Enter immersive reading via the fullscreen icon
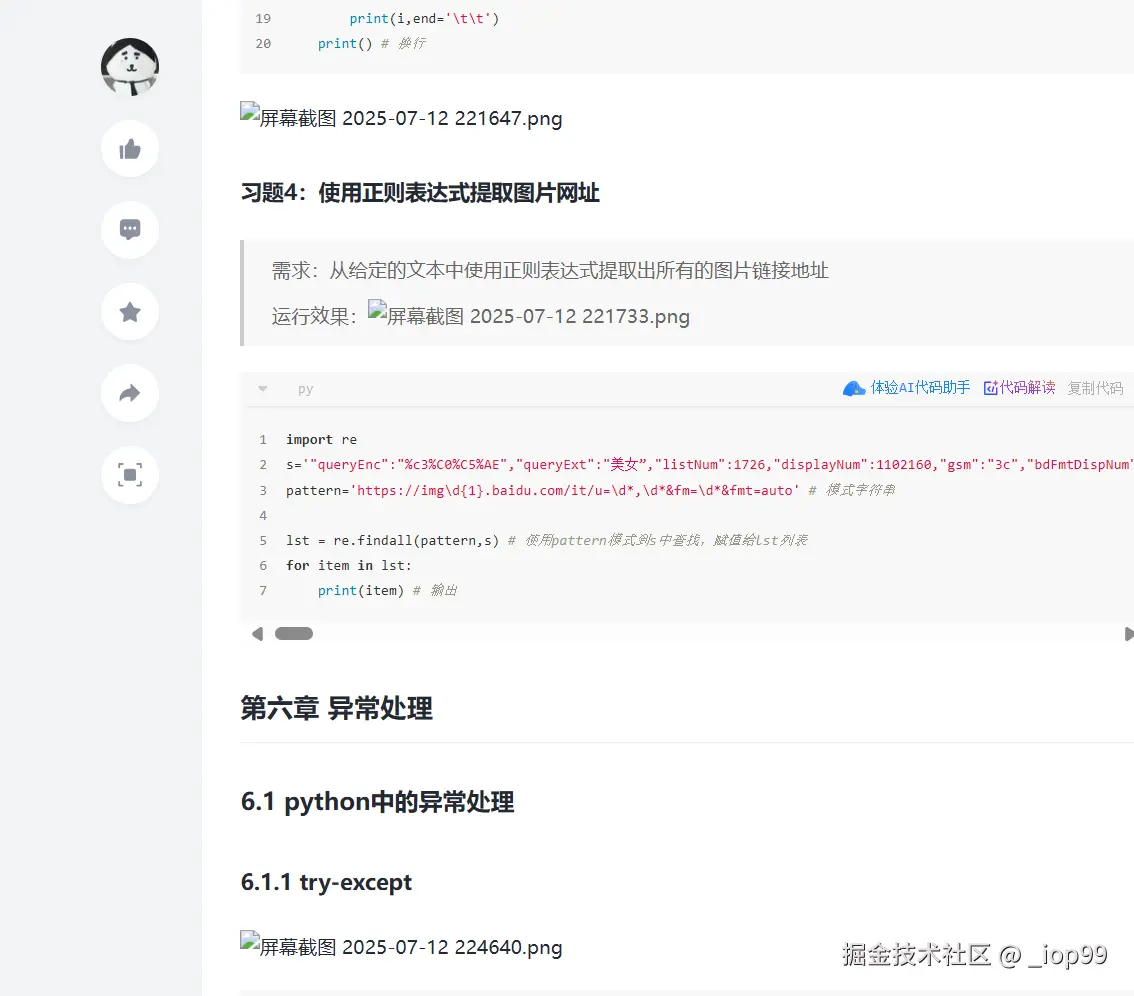1134x996 pixels. pos(129,475)
